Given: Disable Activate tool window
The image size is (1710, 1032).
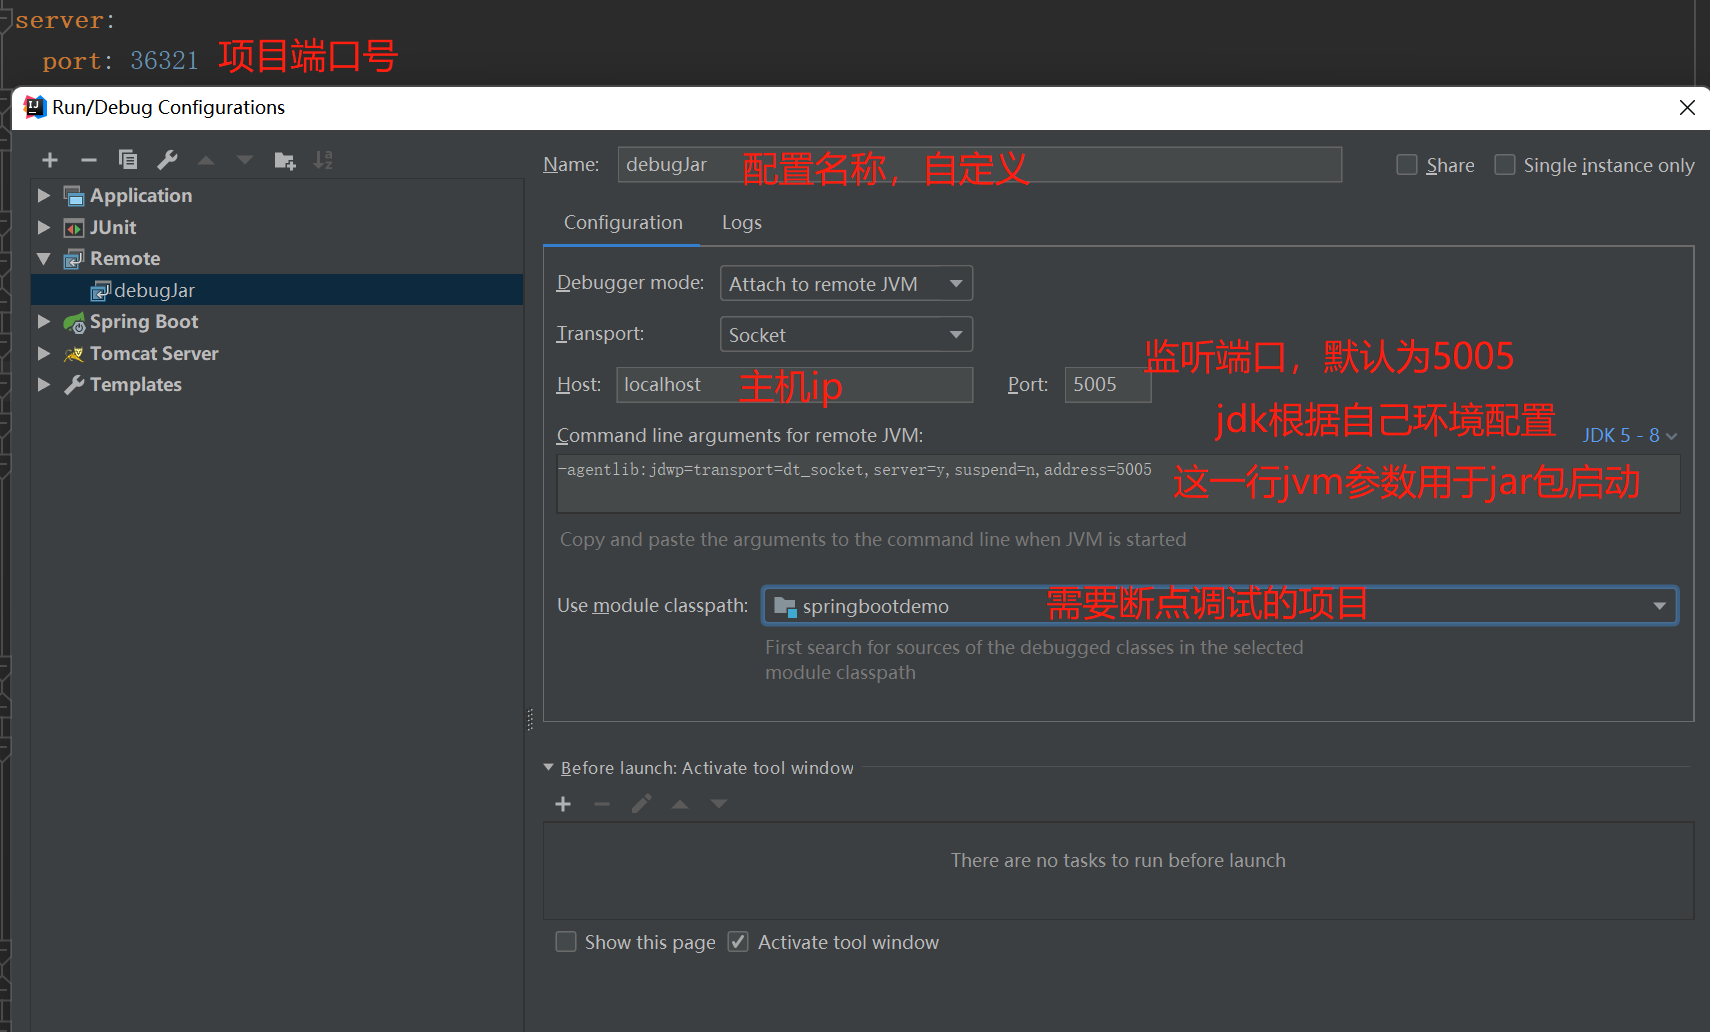Looking at the screenshot, I should click(737, 941).
